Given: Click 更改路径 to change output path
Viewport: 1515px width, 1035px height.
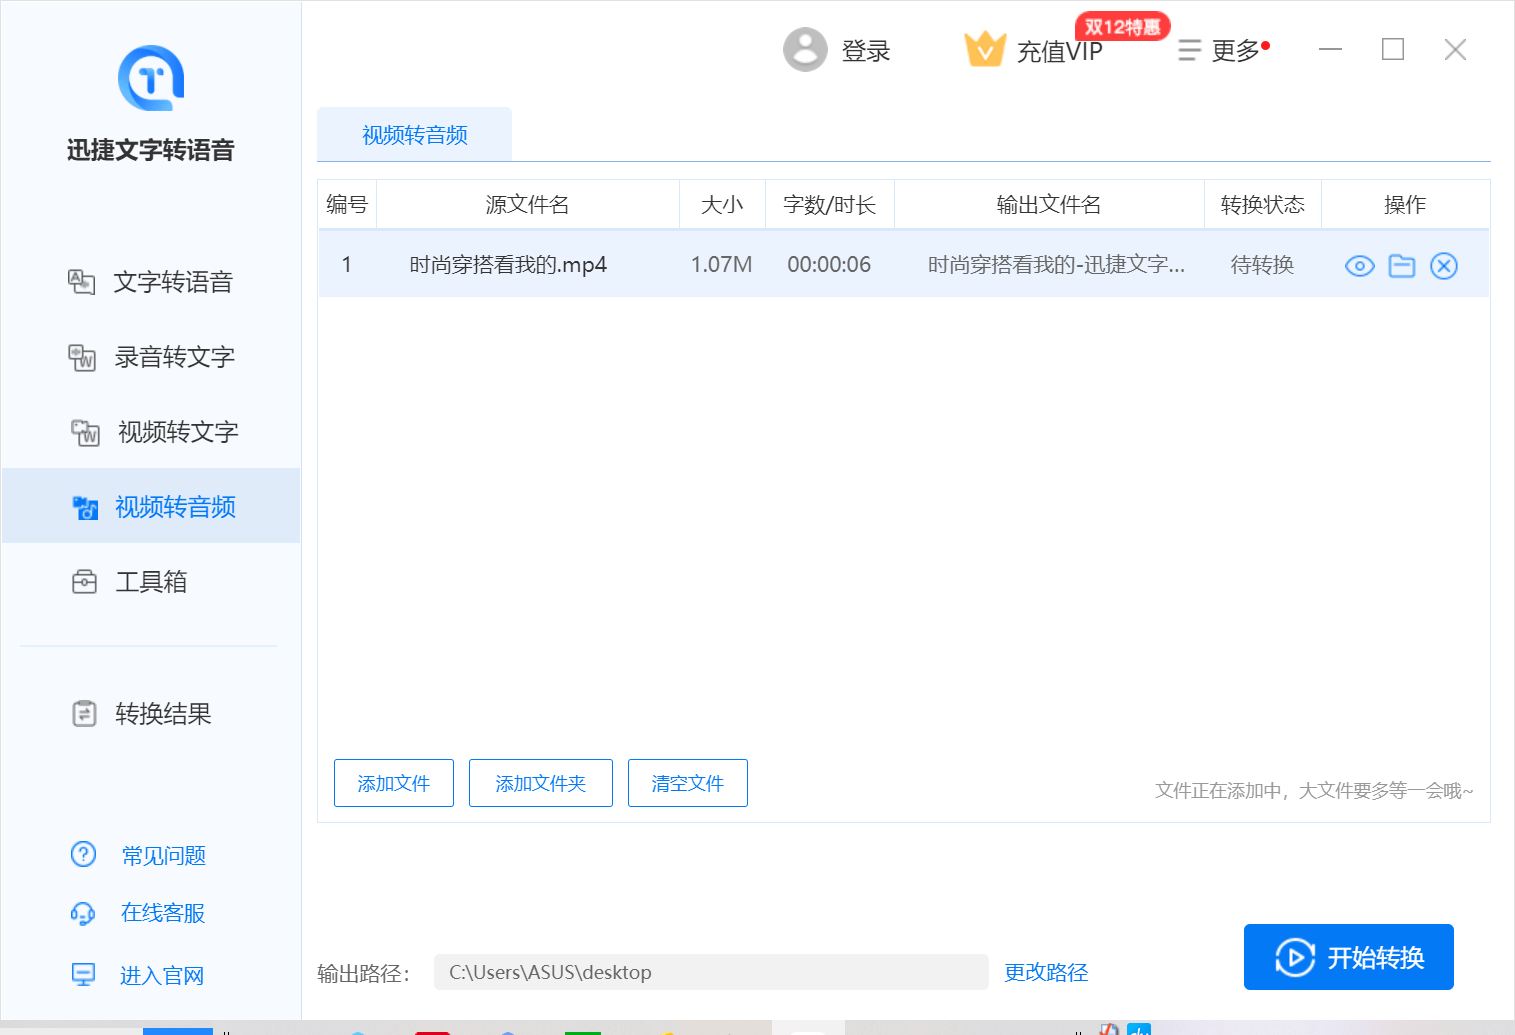Looking at the screenshot, I should (1045, 971).
